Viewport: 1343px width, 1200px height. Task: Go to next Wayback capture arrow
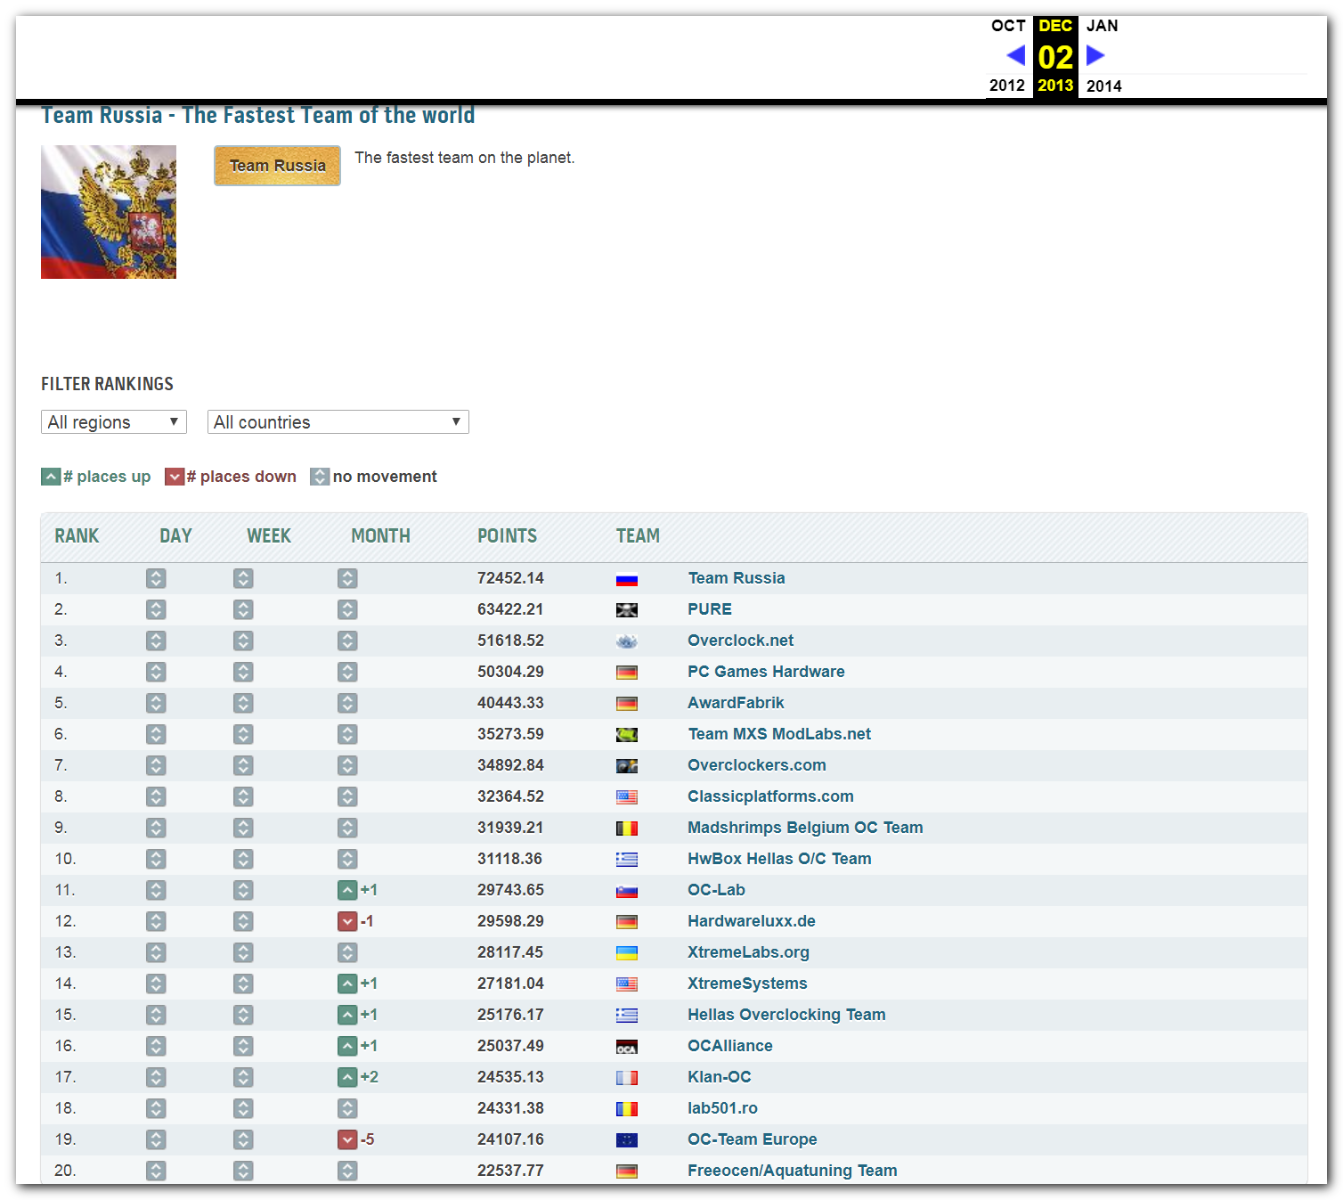(x=1096, y=55)
